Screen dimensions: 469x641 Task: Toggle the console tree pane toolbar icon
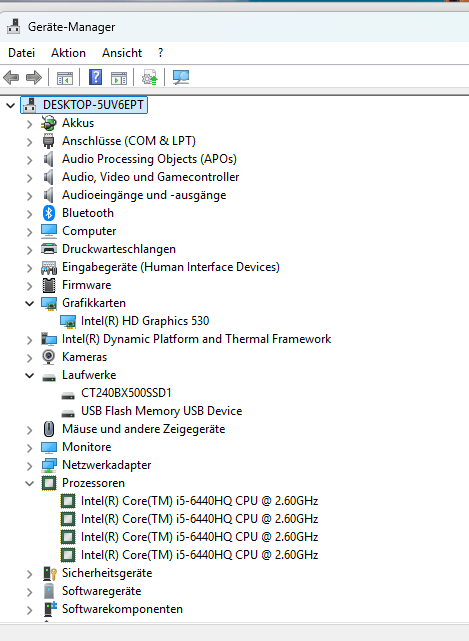65,78
